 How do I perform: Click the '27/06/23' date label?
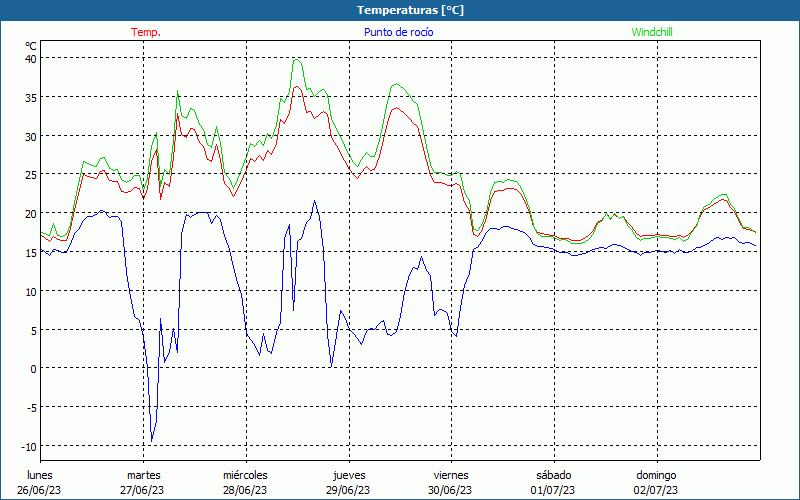[142, 490]
